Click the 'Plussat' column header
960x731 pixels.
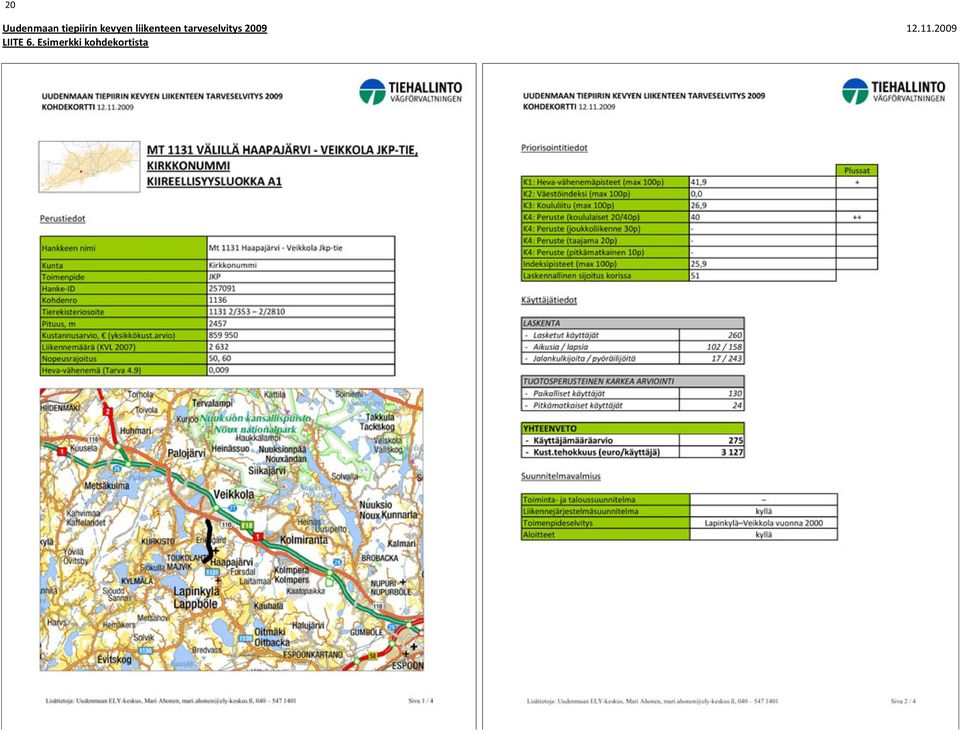(857, 170)
